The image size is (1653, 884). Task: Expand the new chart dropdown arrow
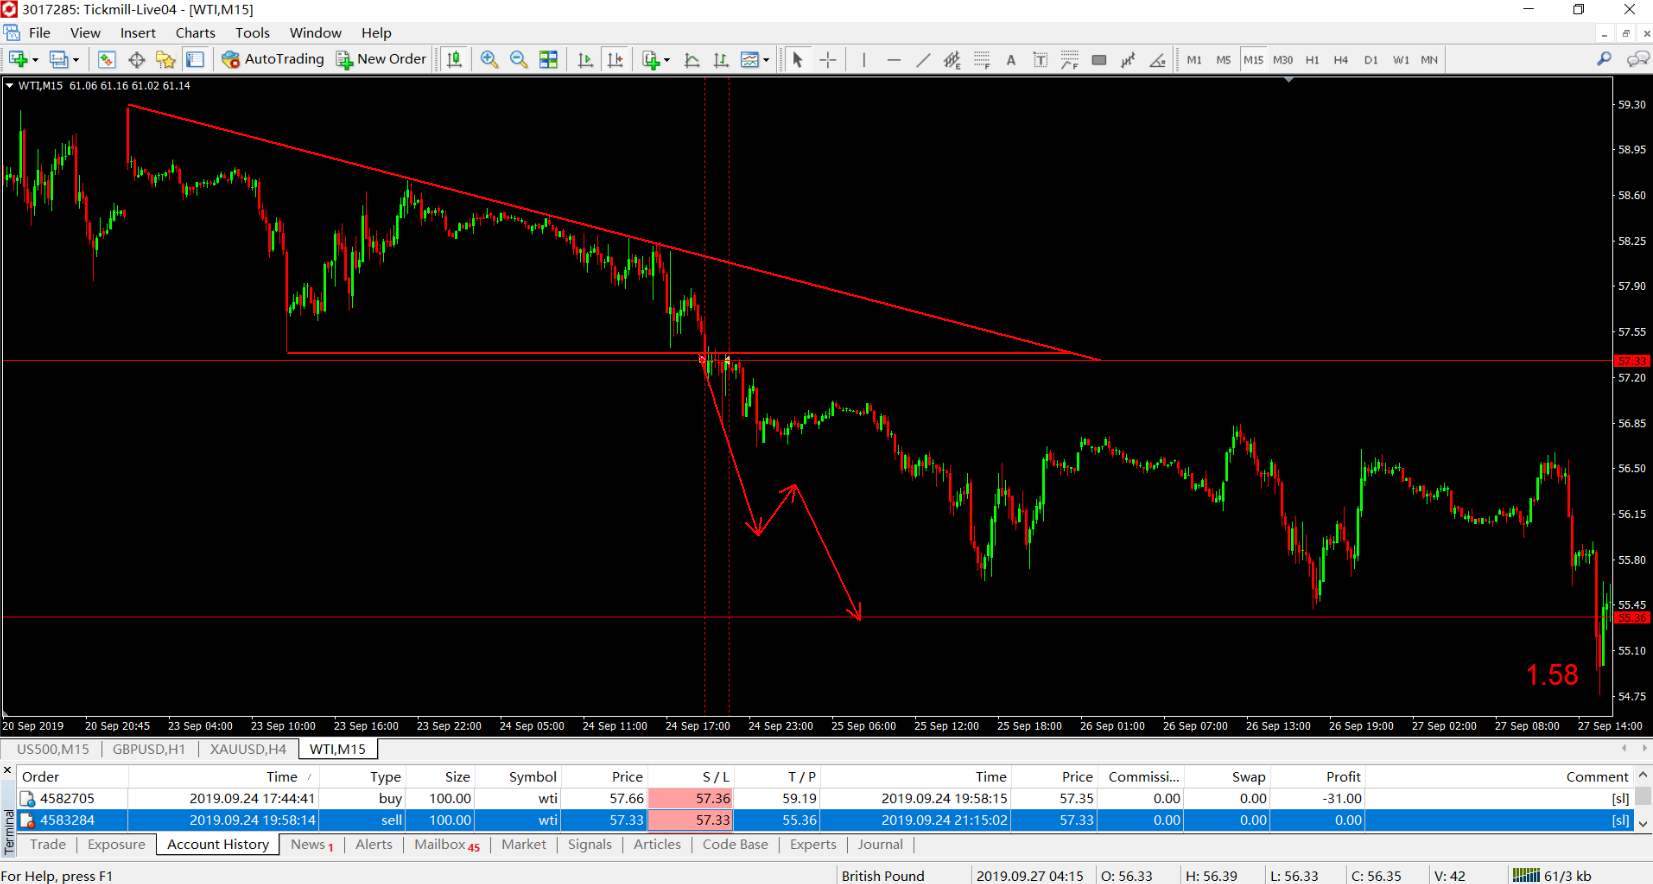click(35, 60)
